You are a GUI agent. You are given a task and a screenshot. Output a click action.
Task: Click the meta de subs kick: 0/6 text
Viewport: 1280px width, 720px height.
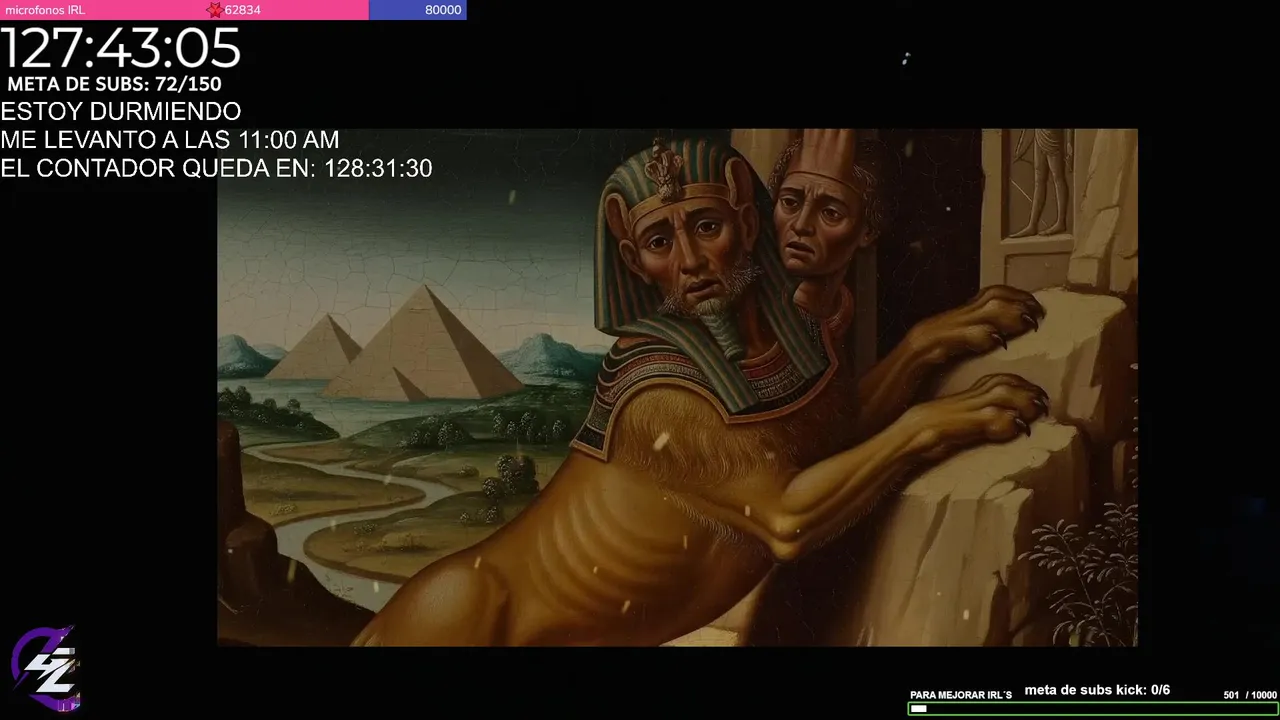pos(1097,690)
